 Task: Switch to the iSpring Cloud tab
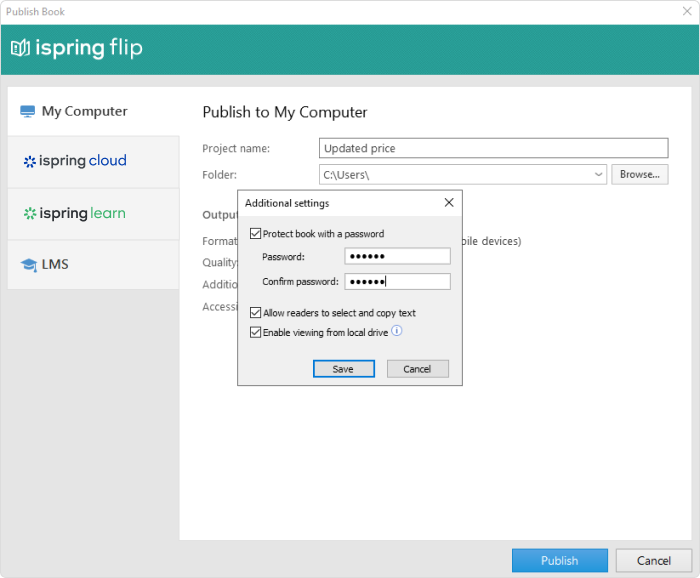coord(93,162)
